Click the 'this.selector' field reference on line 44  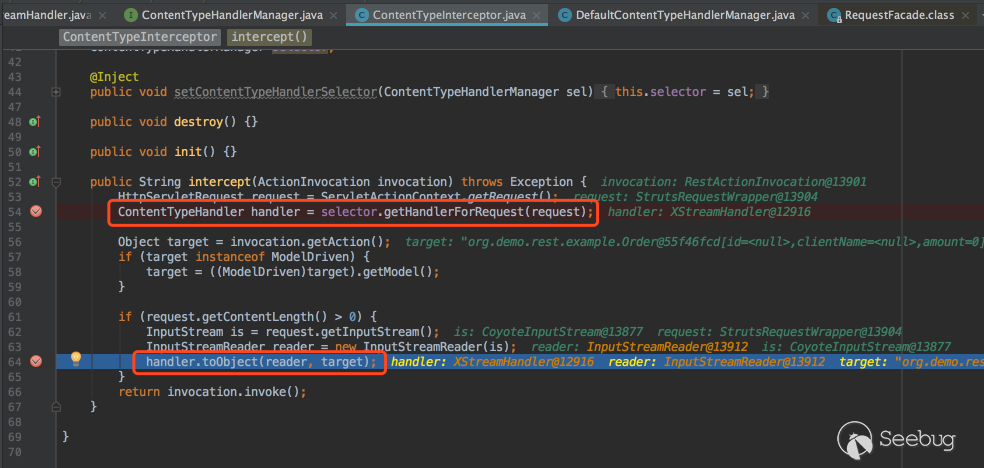[660, 92]
